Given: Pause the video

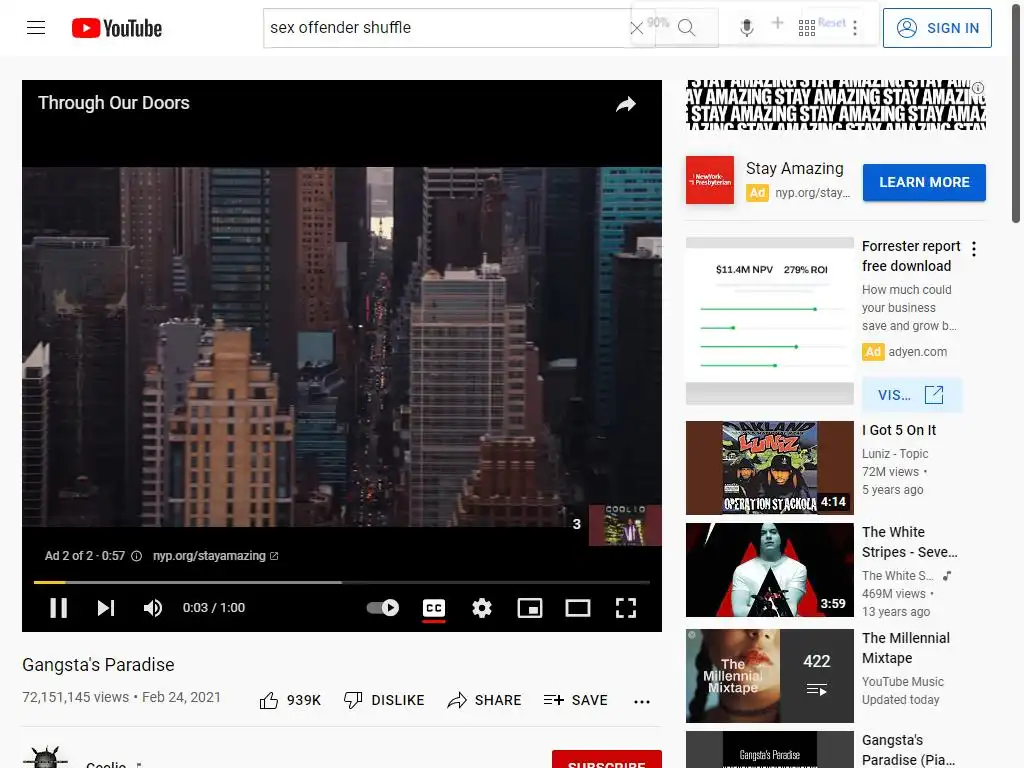Looking at the screenshot, I should click(59, 608).
